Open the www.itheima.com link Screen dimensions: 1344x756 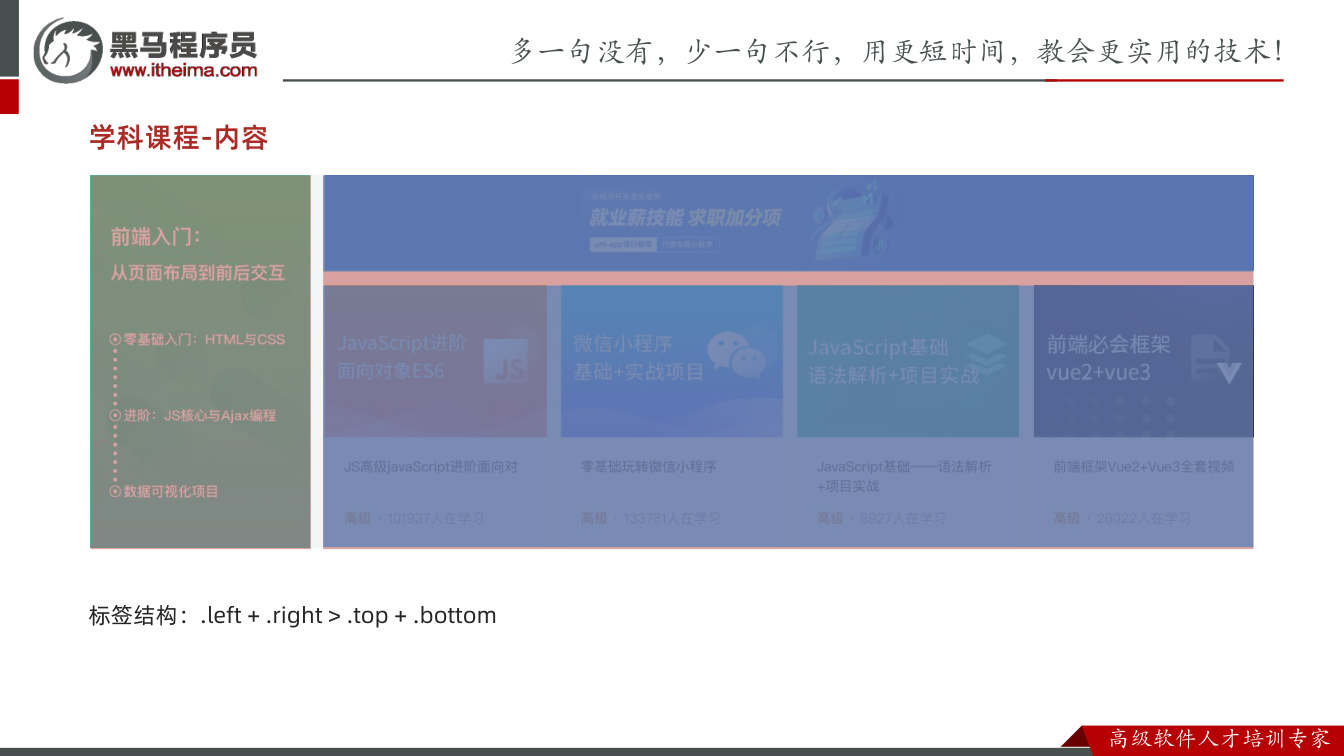coord(183,70)
